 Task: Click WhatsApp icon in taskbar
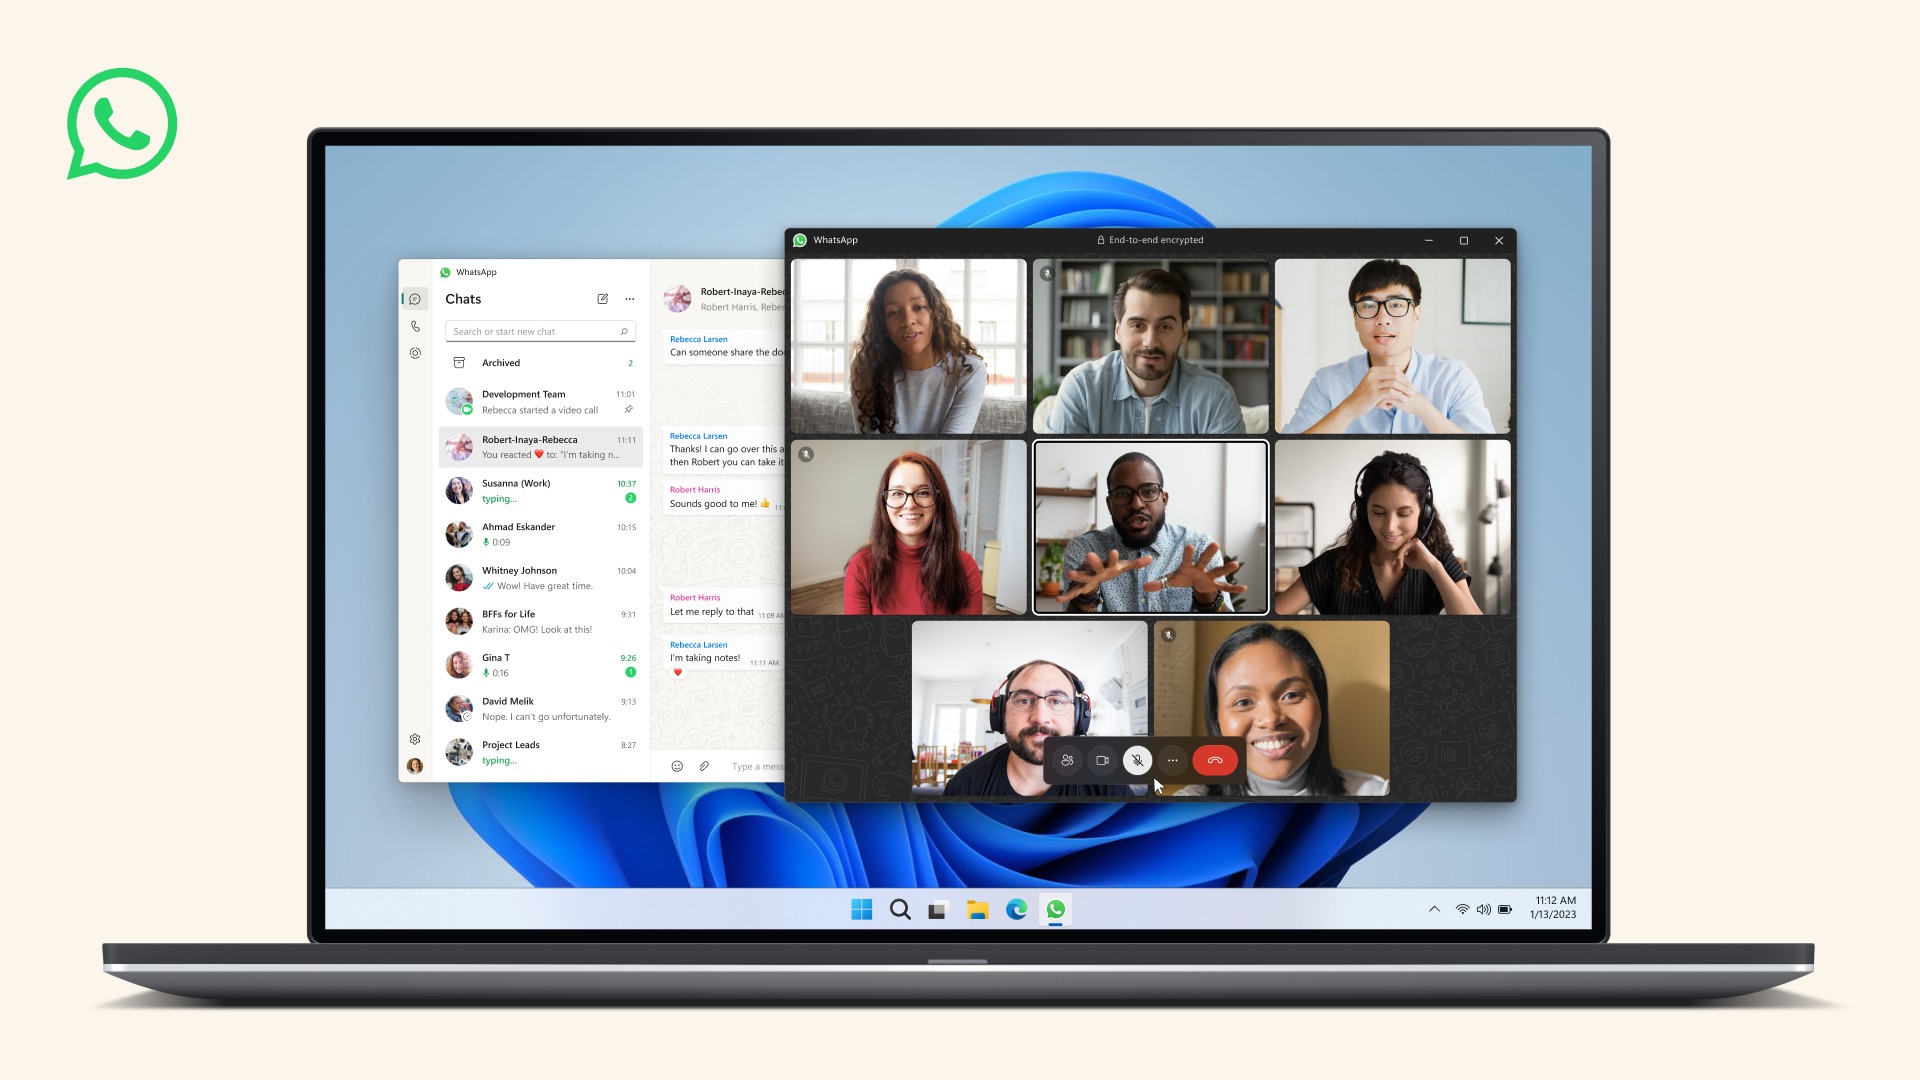pos(1055,910)
